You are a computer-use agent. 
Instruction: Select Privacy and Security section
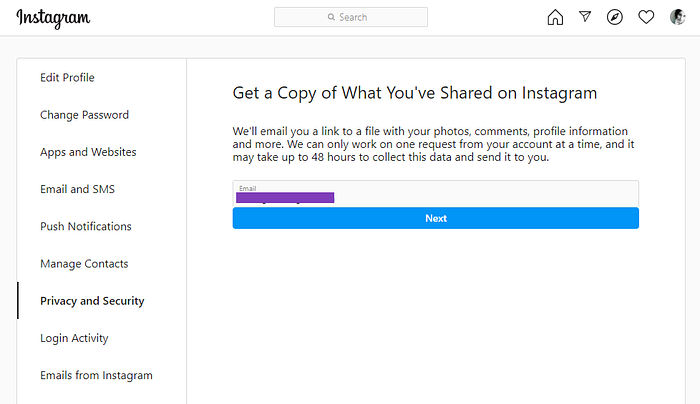pyautogui.click(x=92, y=301)
